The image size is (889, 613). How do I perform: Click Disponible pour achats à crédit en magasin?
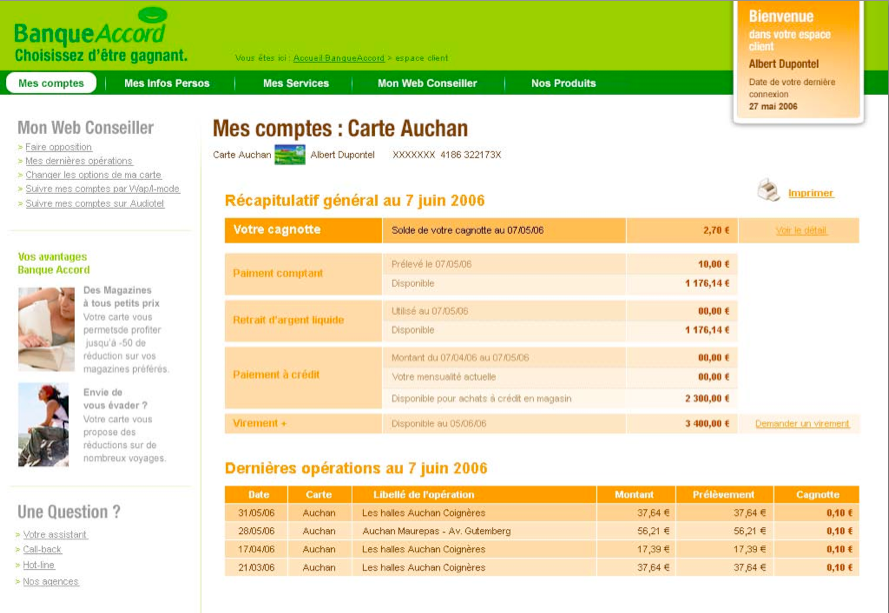coord(481,399)
